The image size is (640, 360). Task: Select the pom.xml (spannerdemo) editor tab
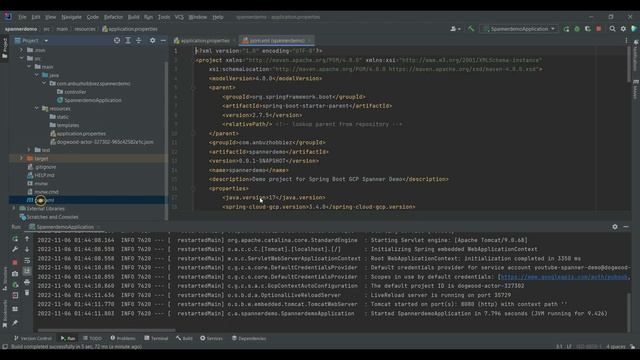[276, 41]
